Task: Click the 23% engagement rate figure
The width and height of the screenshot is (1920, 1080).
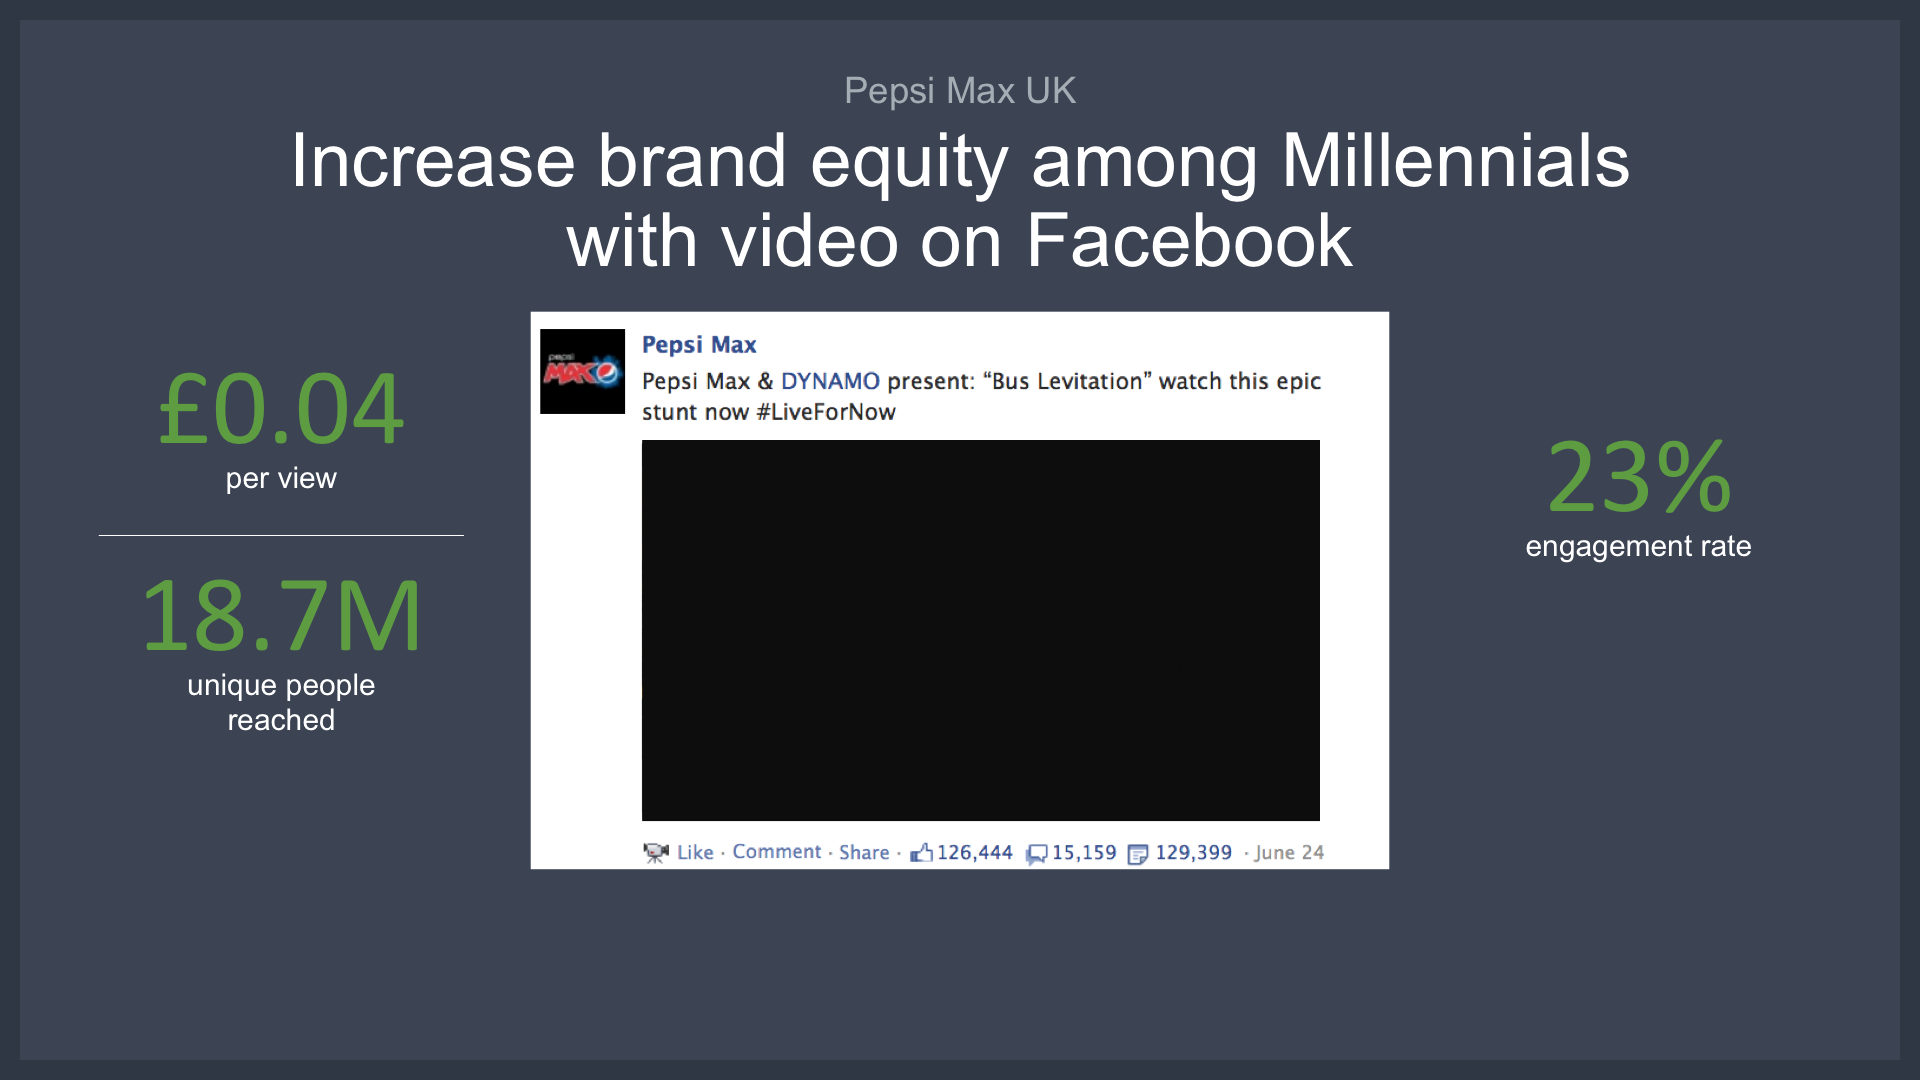Action: tap(1638, 478)
